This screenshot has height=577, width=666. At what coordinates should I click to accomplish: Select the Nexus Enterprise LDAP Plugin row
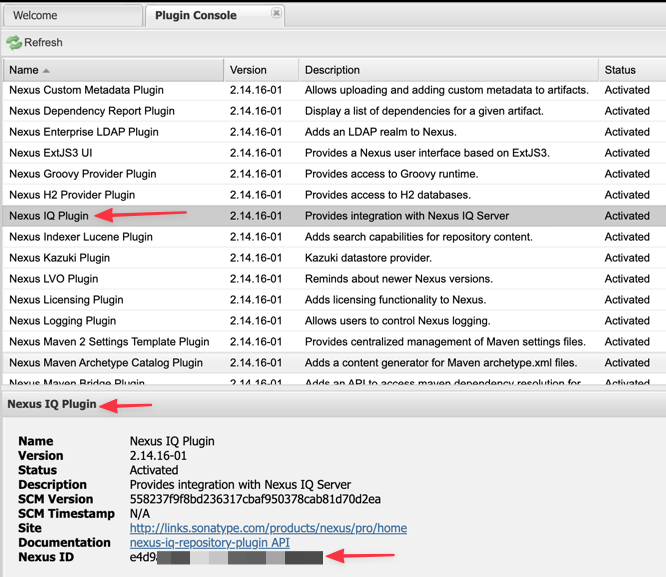coord(84,132)
